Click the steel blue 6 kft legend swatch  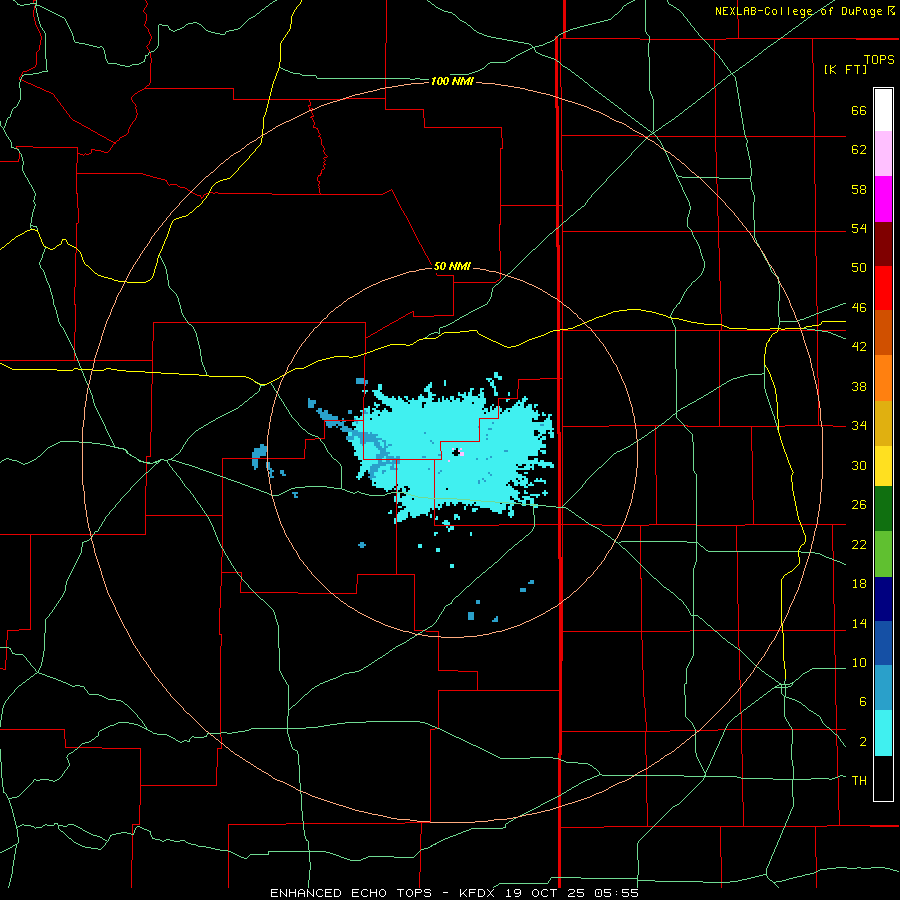coord(883,688)
